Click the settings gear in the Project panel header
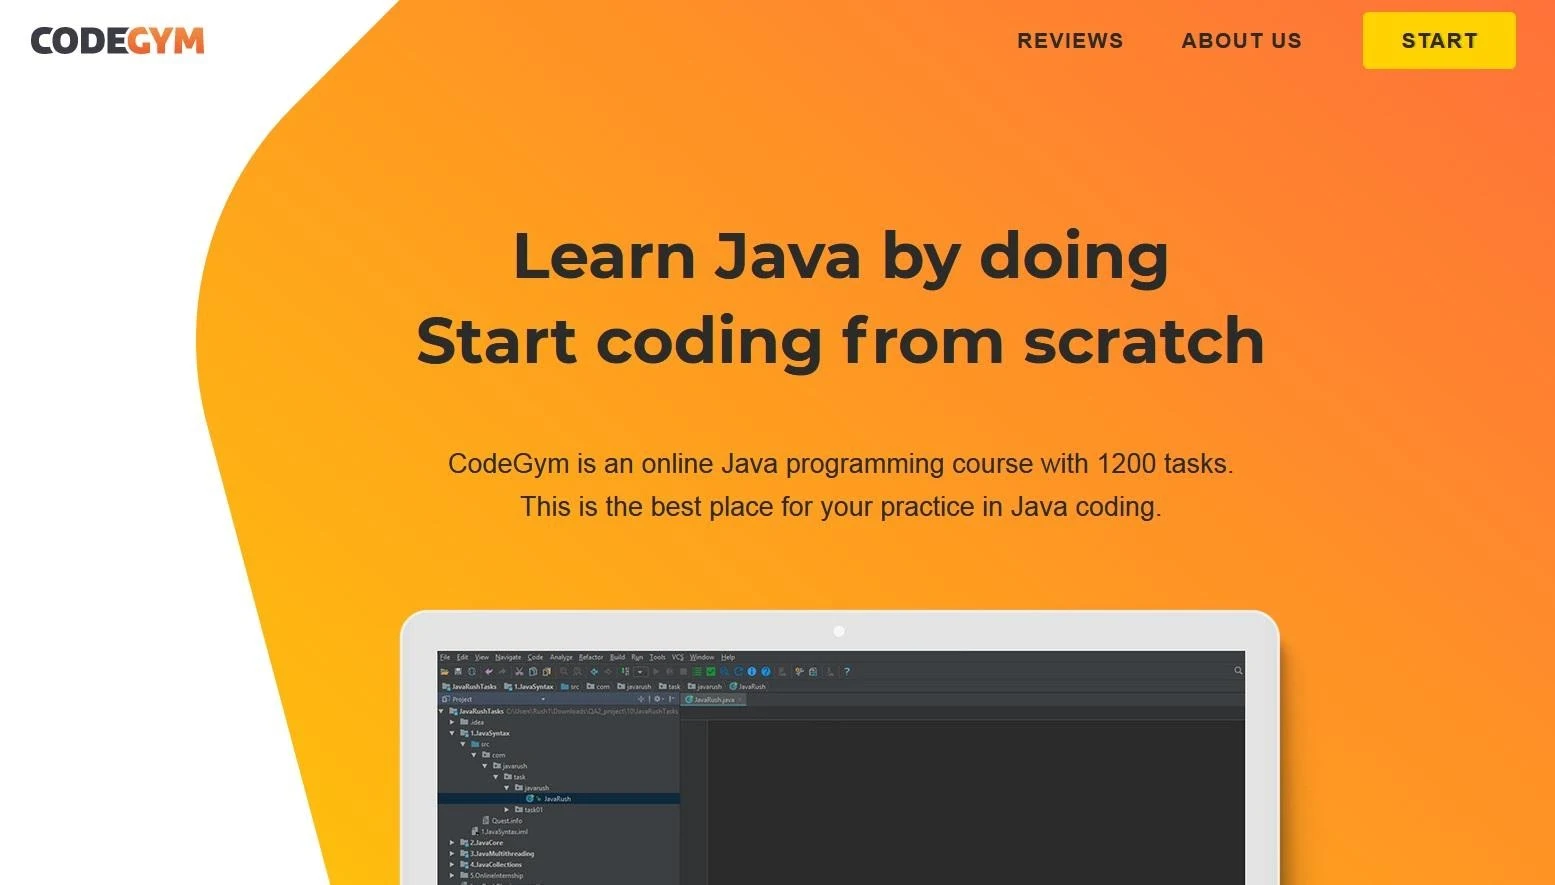This screenshot has height=885, width=1555. tap(657, 699)
